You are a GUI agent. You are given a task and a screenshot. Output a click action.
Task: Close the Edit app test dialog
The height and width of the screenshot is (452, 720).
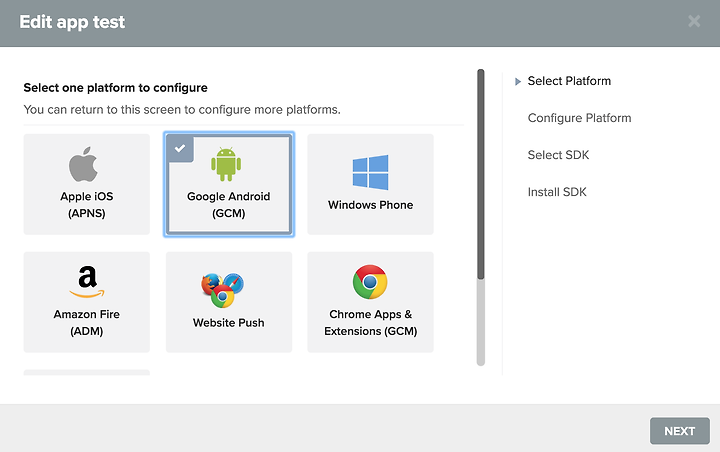(x=694, y=21)
